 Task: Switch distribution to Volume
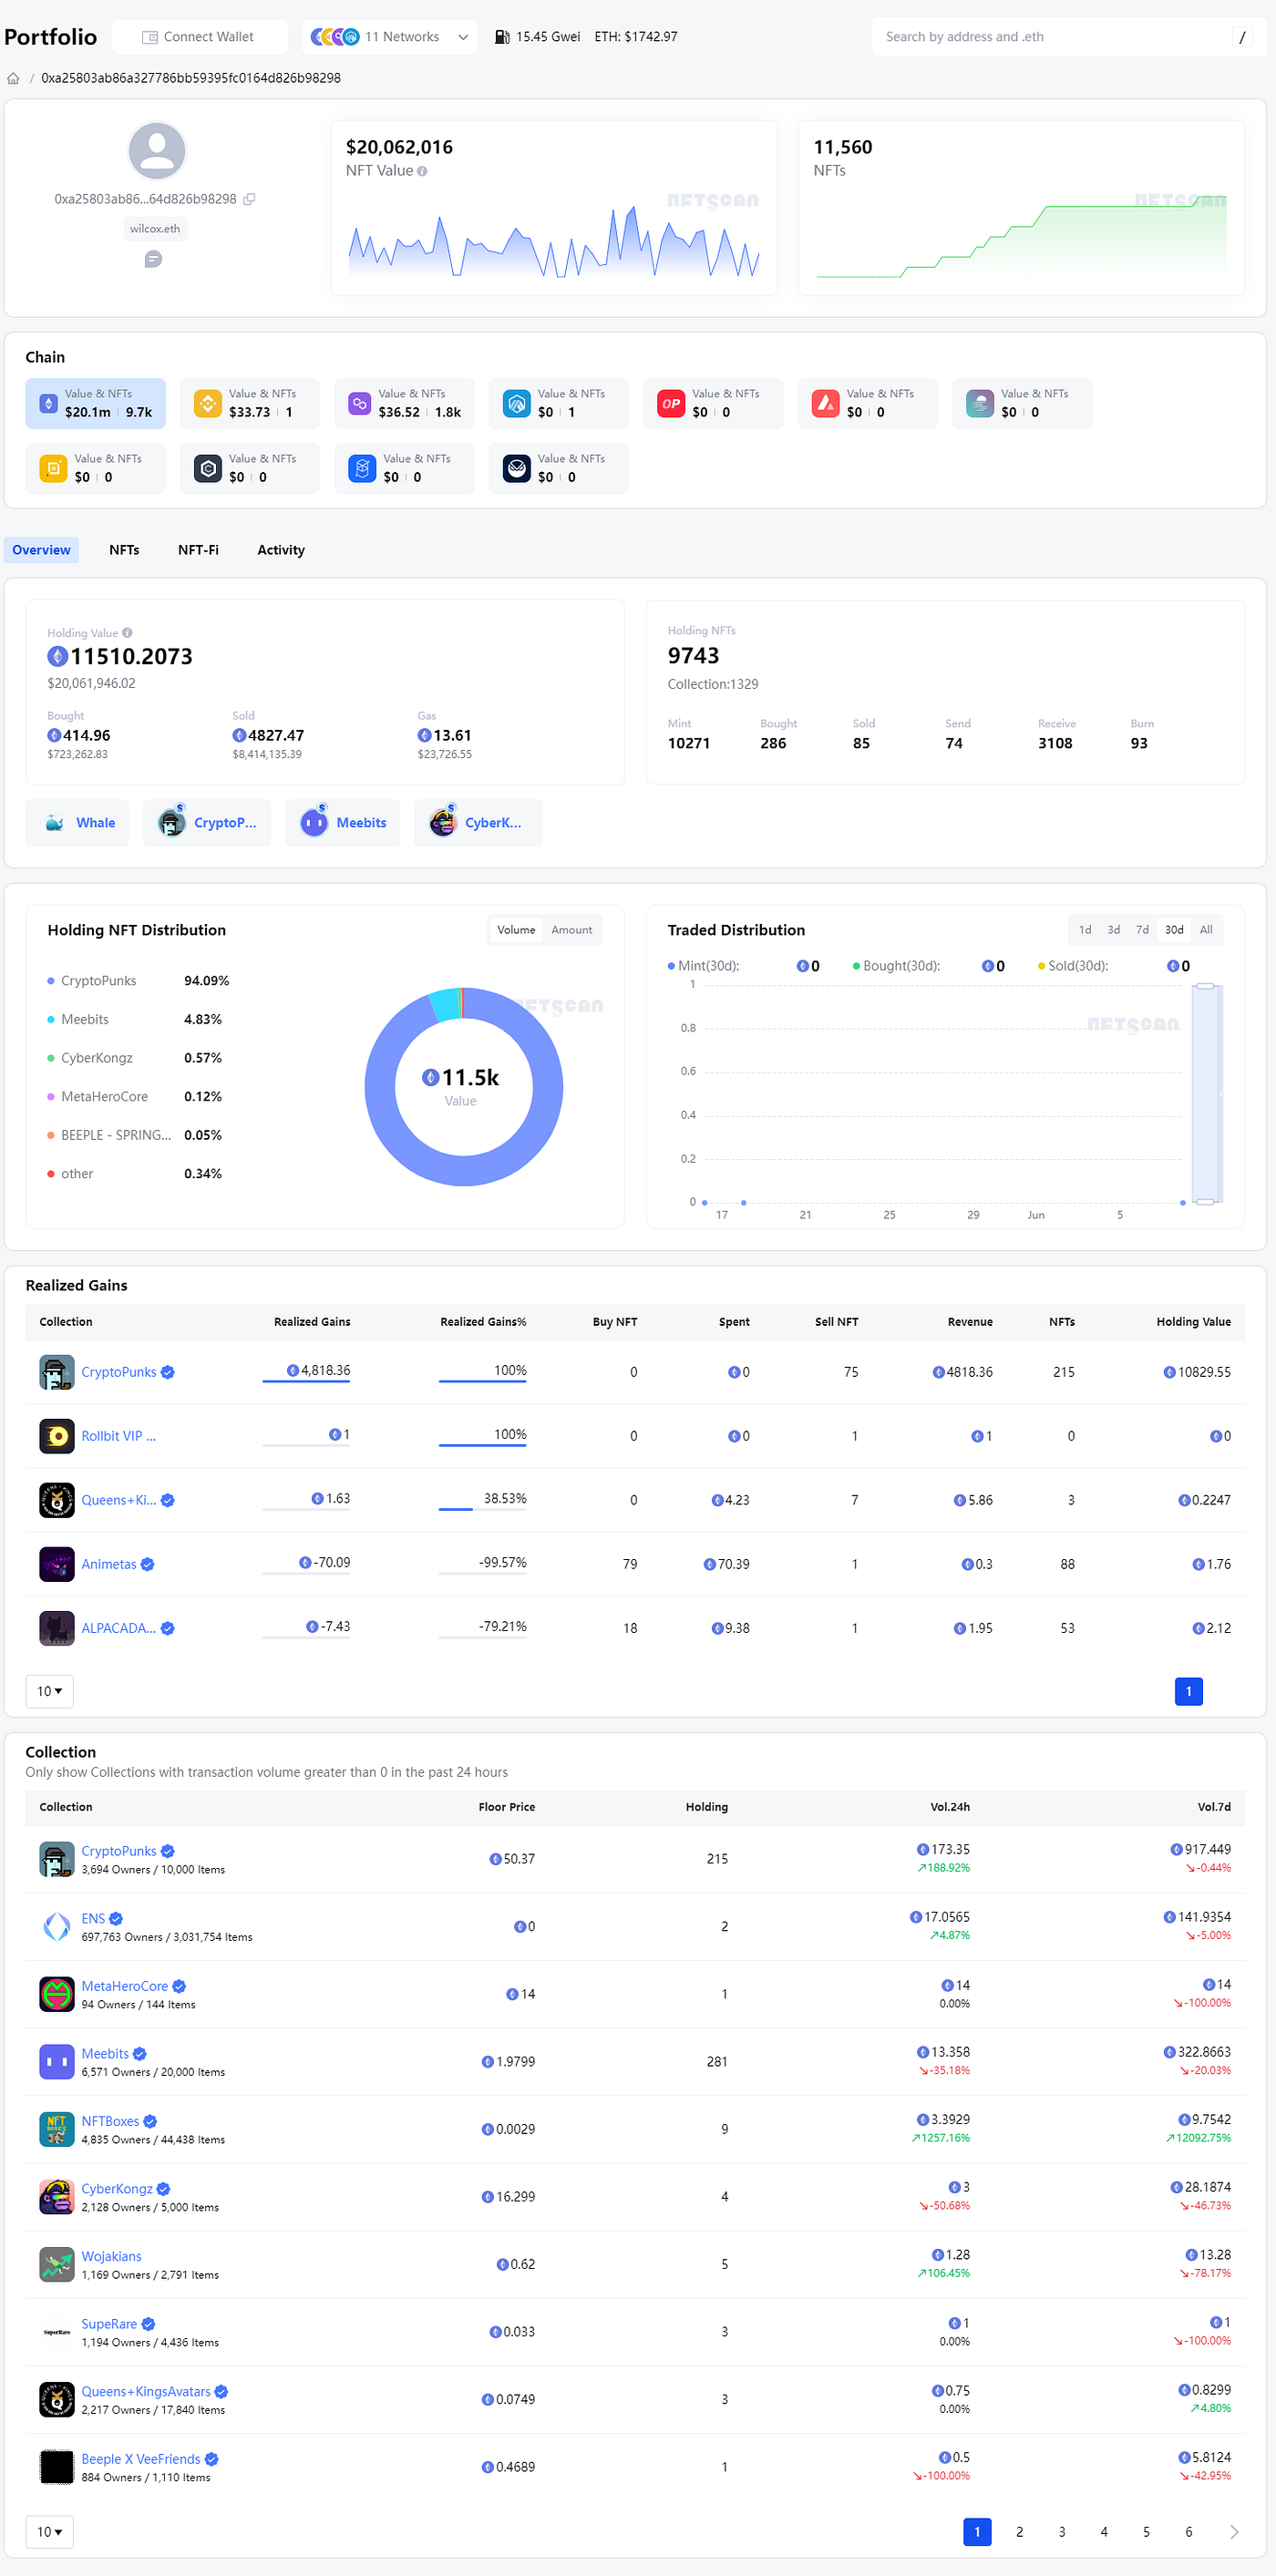(516, 930)
